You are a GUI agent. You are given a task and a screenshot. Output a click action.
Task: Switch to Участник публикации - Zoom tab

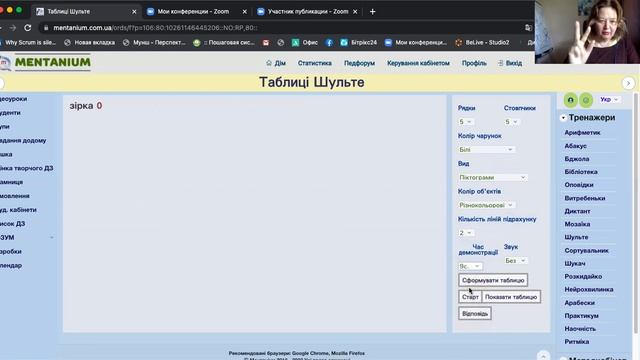tap(308, 11)
